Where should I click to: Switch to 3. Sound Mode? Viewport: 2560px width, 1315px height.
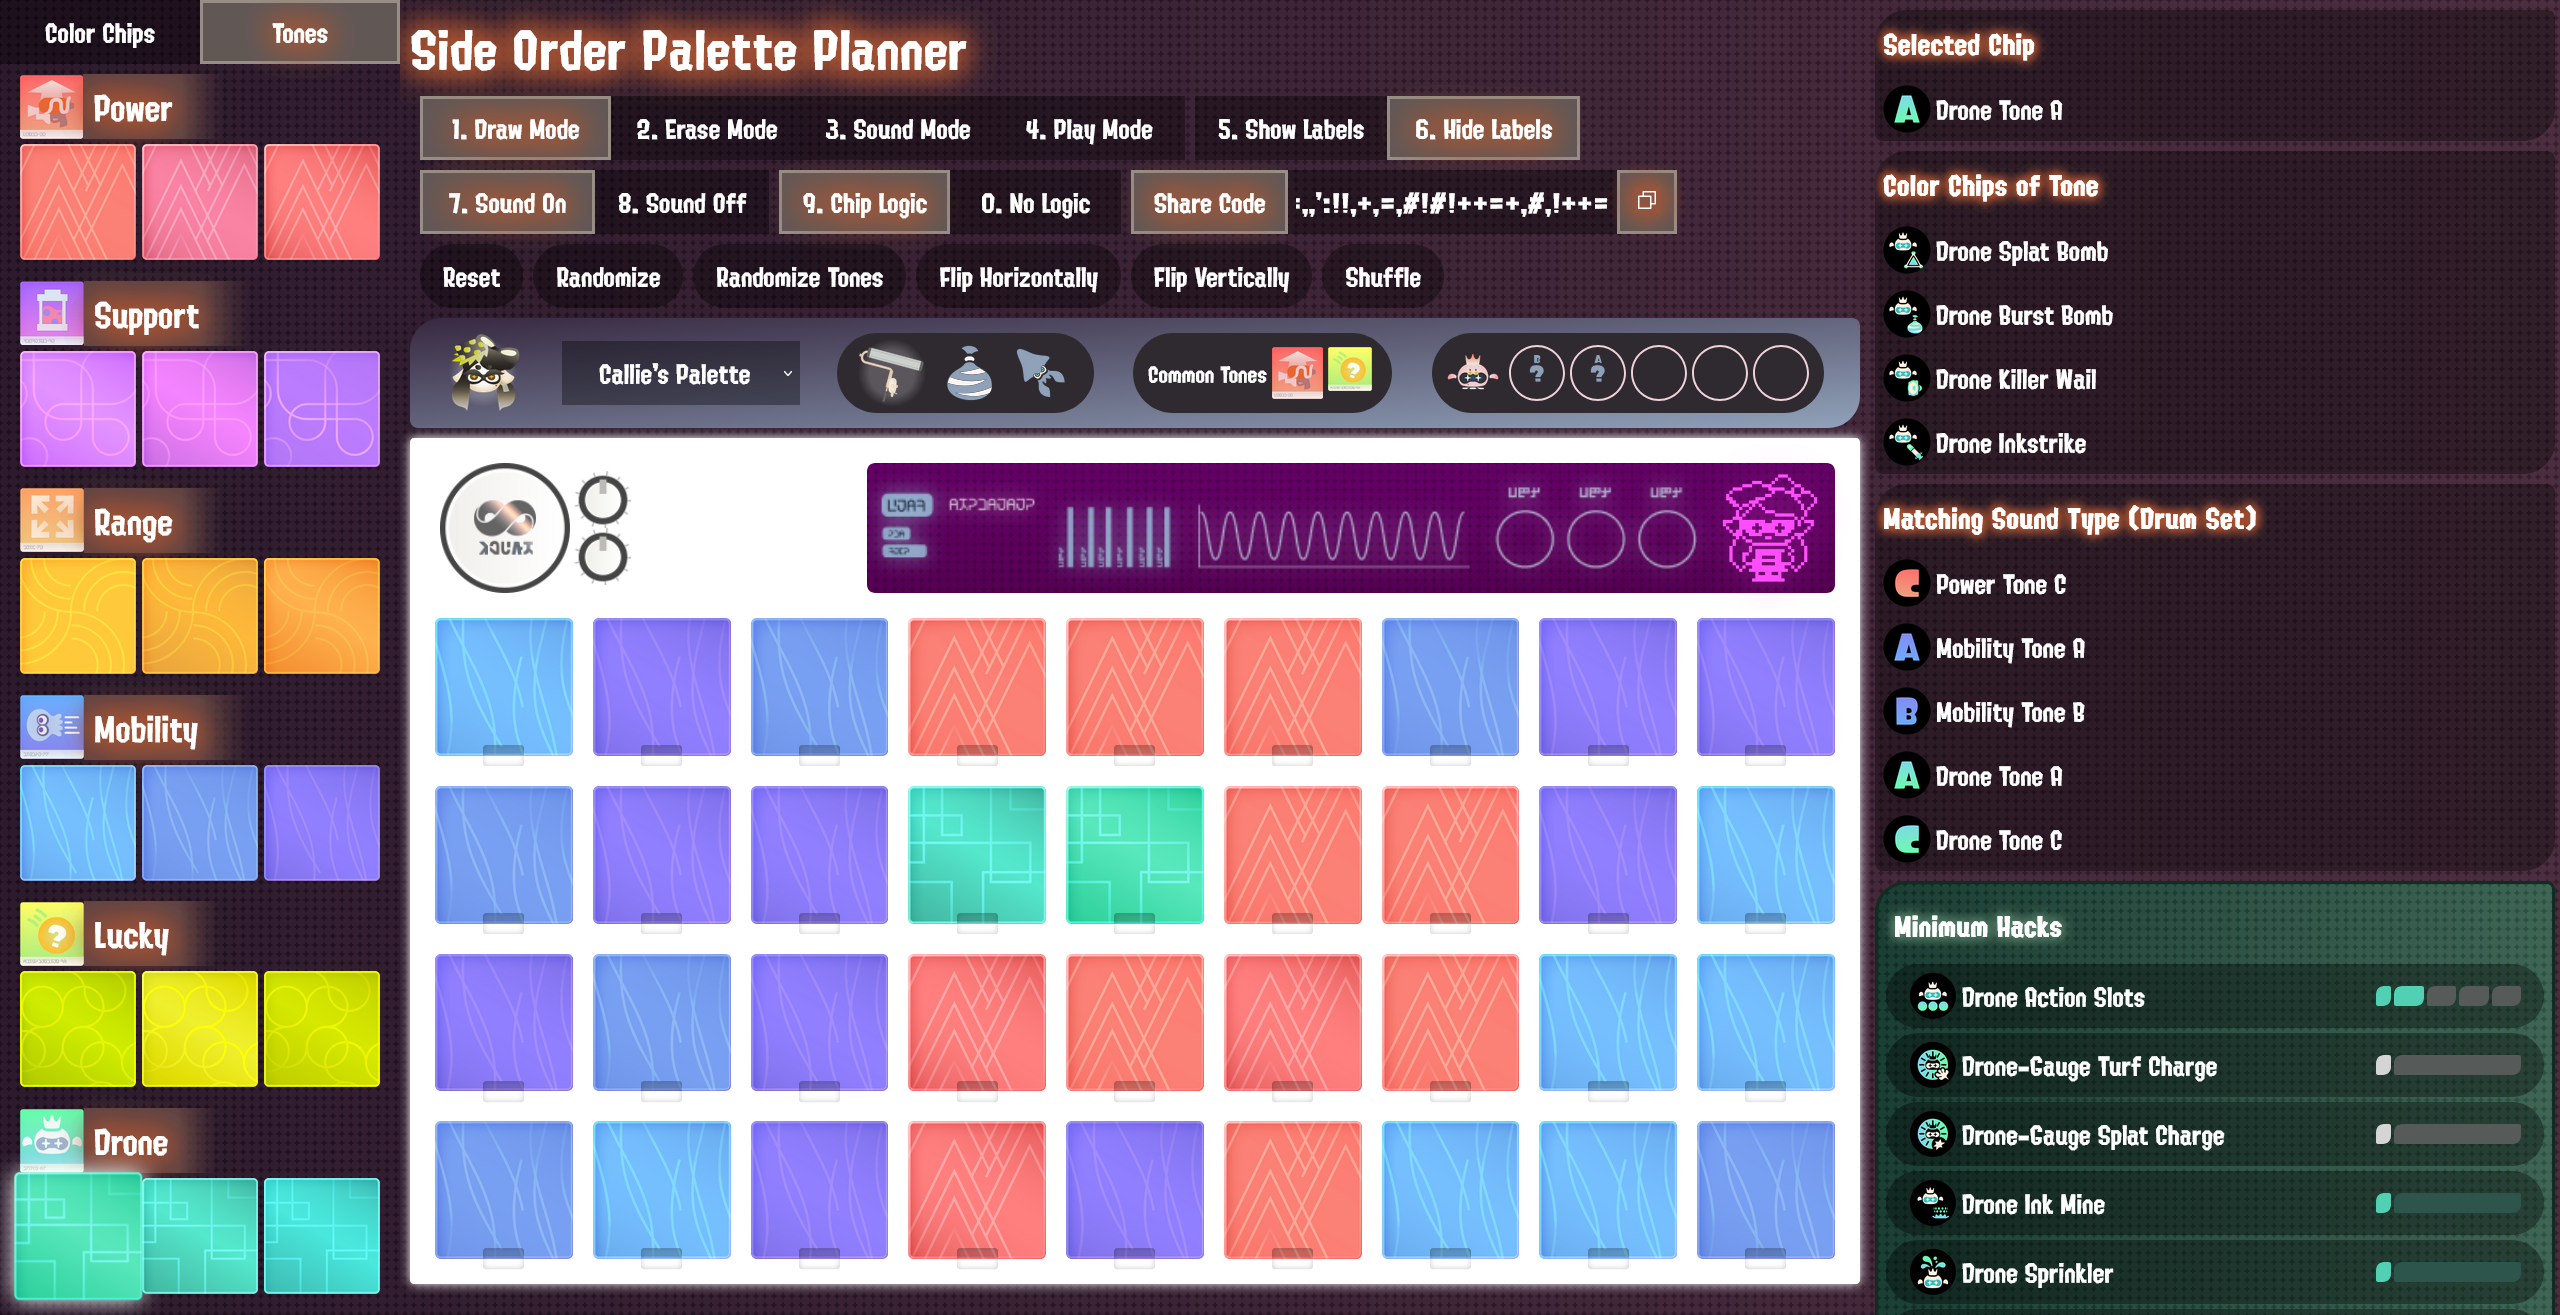pos(898,129)
